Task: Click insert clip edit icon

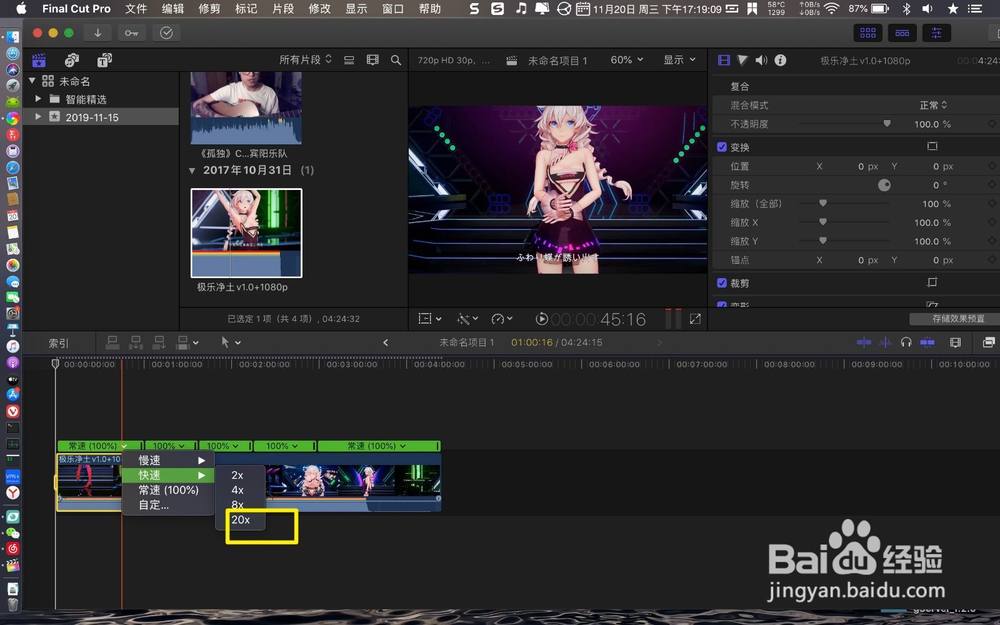Action: [x=136, y=342]
